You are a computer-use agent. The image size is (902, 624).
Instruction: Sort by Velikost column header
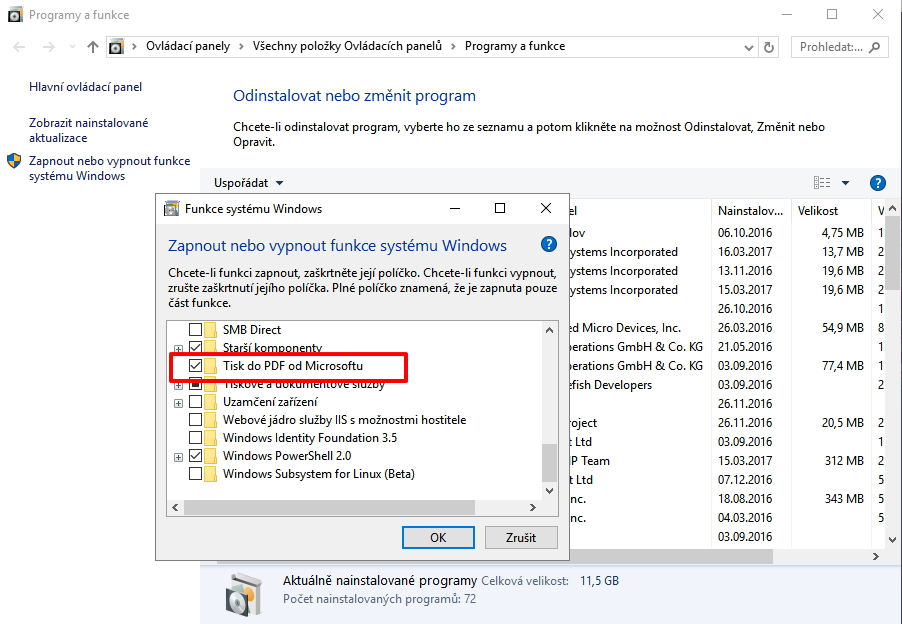[x=831, y=211]
